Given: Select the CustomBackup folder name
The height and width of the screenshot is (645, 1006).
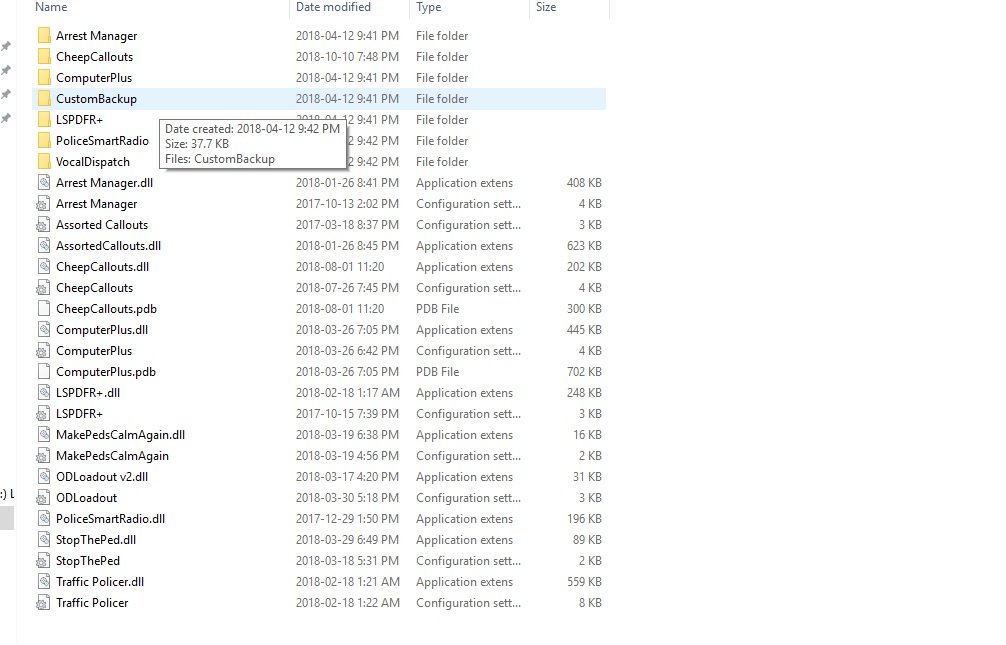Looking at the screenshot, I should [x=96, y=99].
